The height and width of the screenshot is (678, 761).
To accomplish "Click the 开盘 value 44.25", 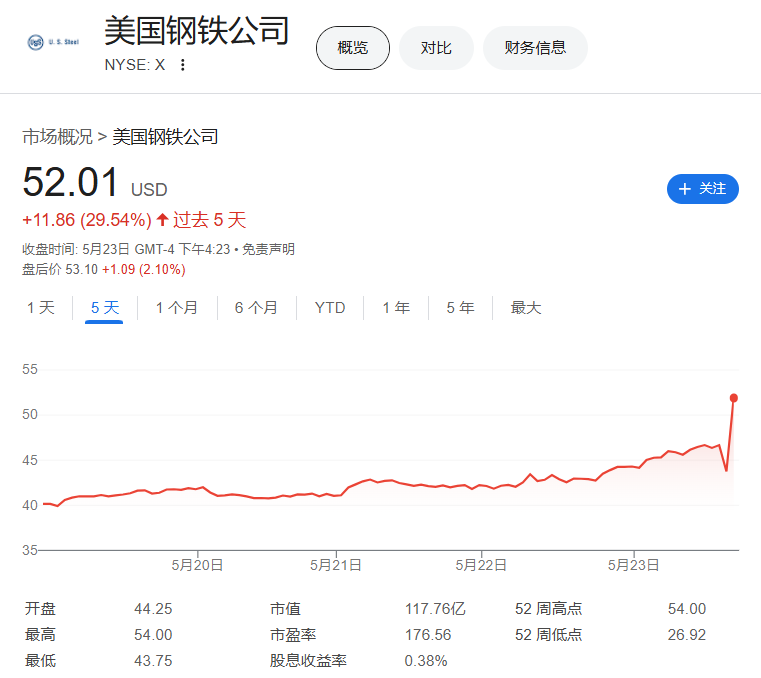I will (153, 609).
